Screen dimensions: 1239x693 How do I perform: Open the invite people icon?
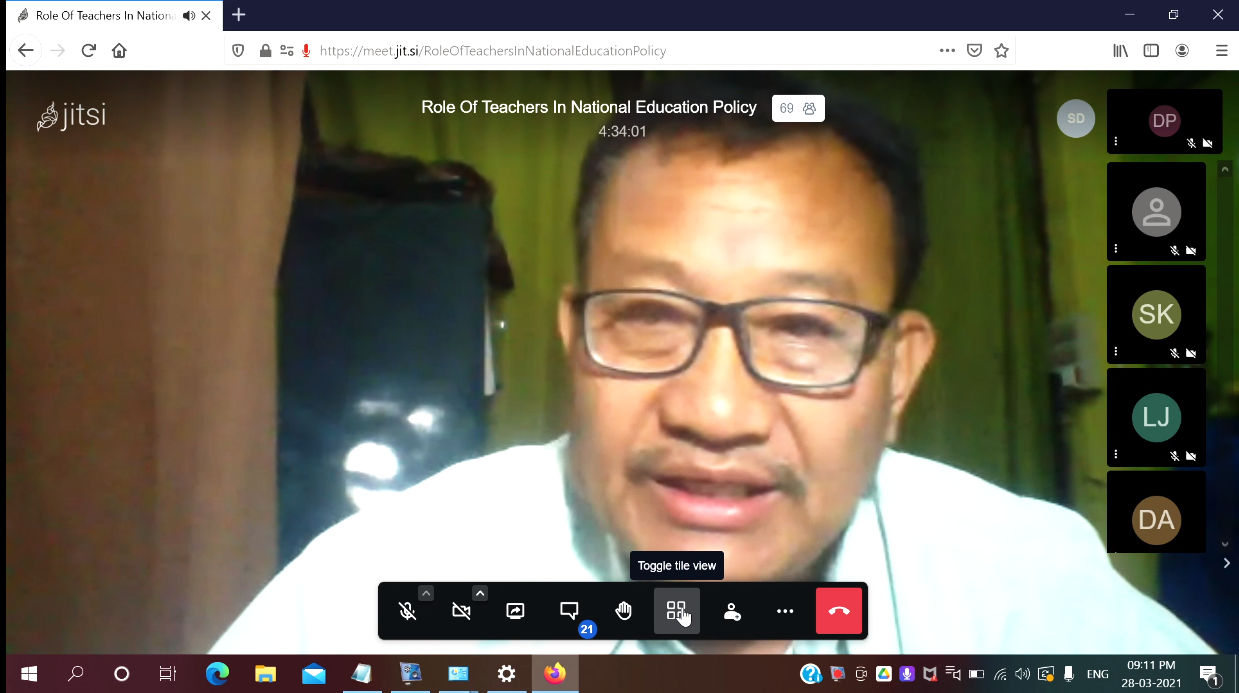(x=731, y=611)
